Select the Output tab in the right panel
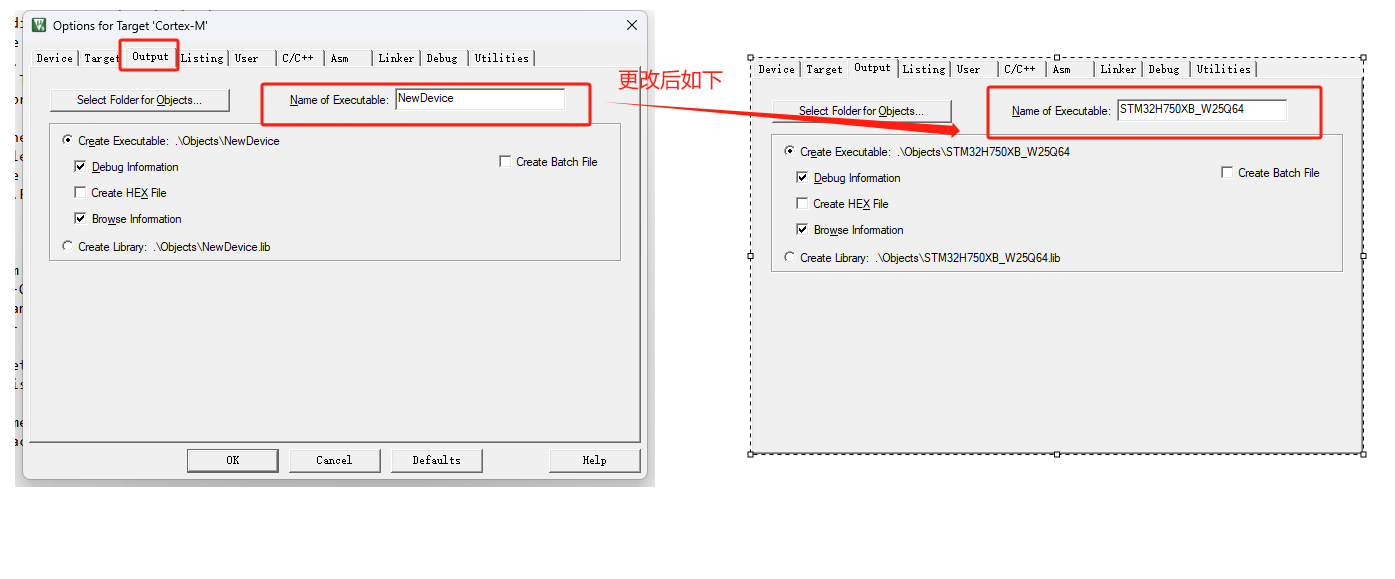 pos(872,67)
